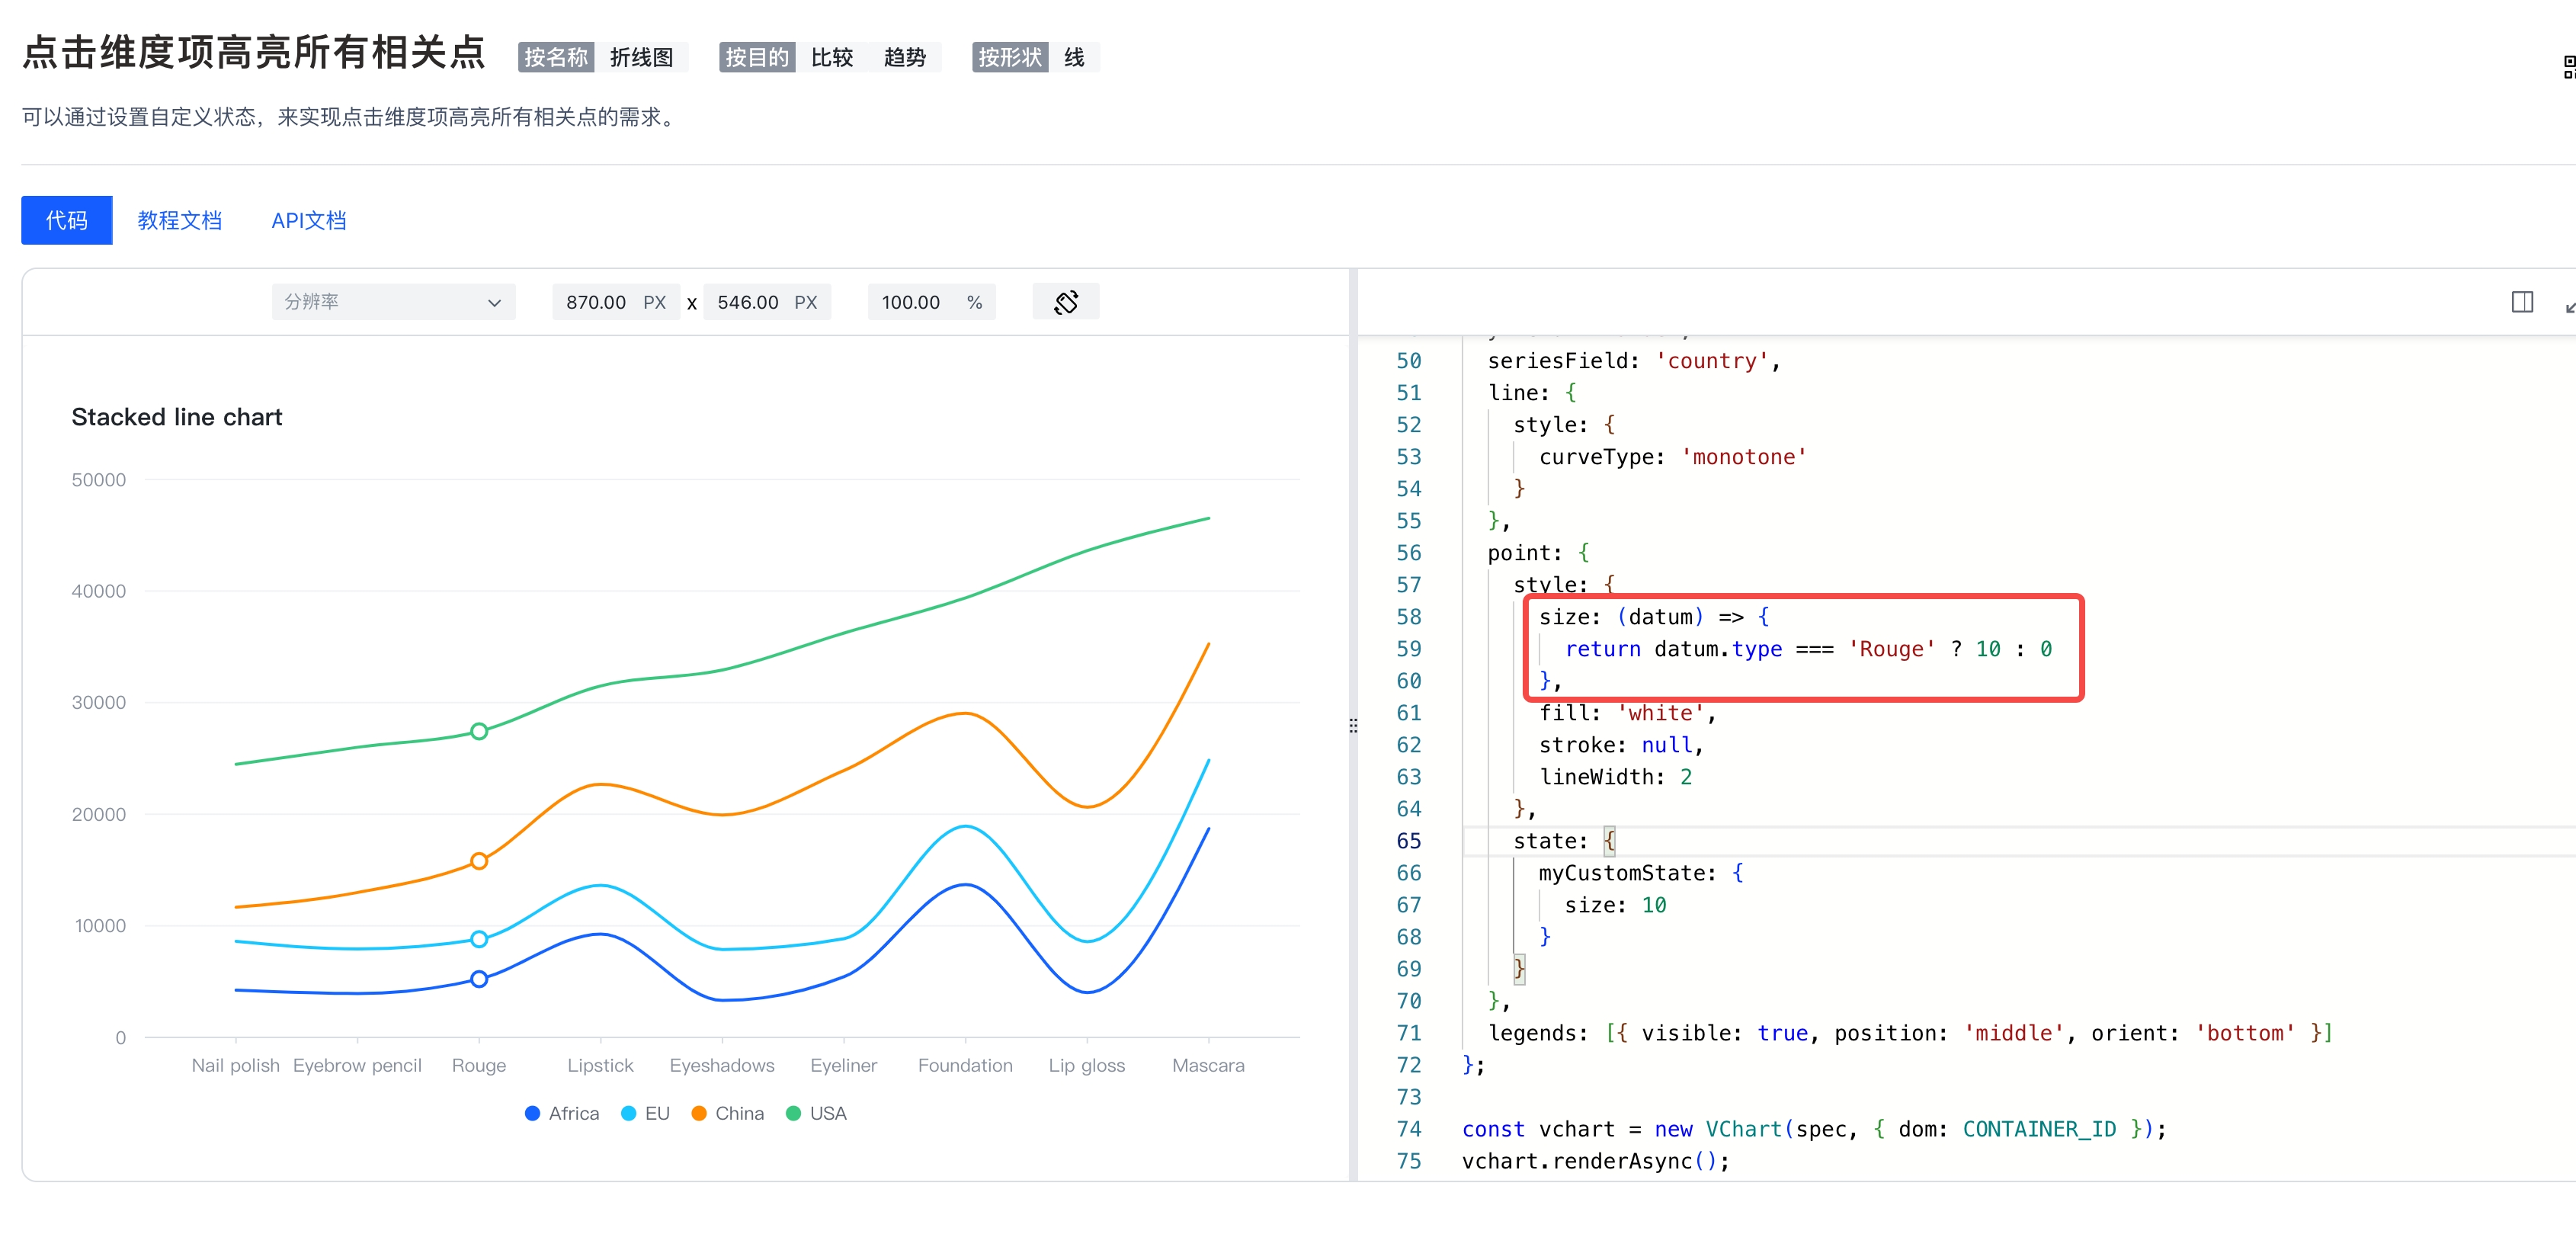Open the 分辨率 resolution dropdown
This screenshot has width=2576, height=1247.
click(x=393, y=302)
